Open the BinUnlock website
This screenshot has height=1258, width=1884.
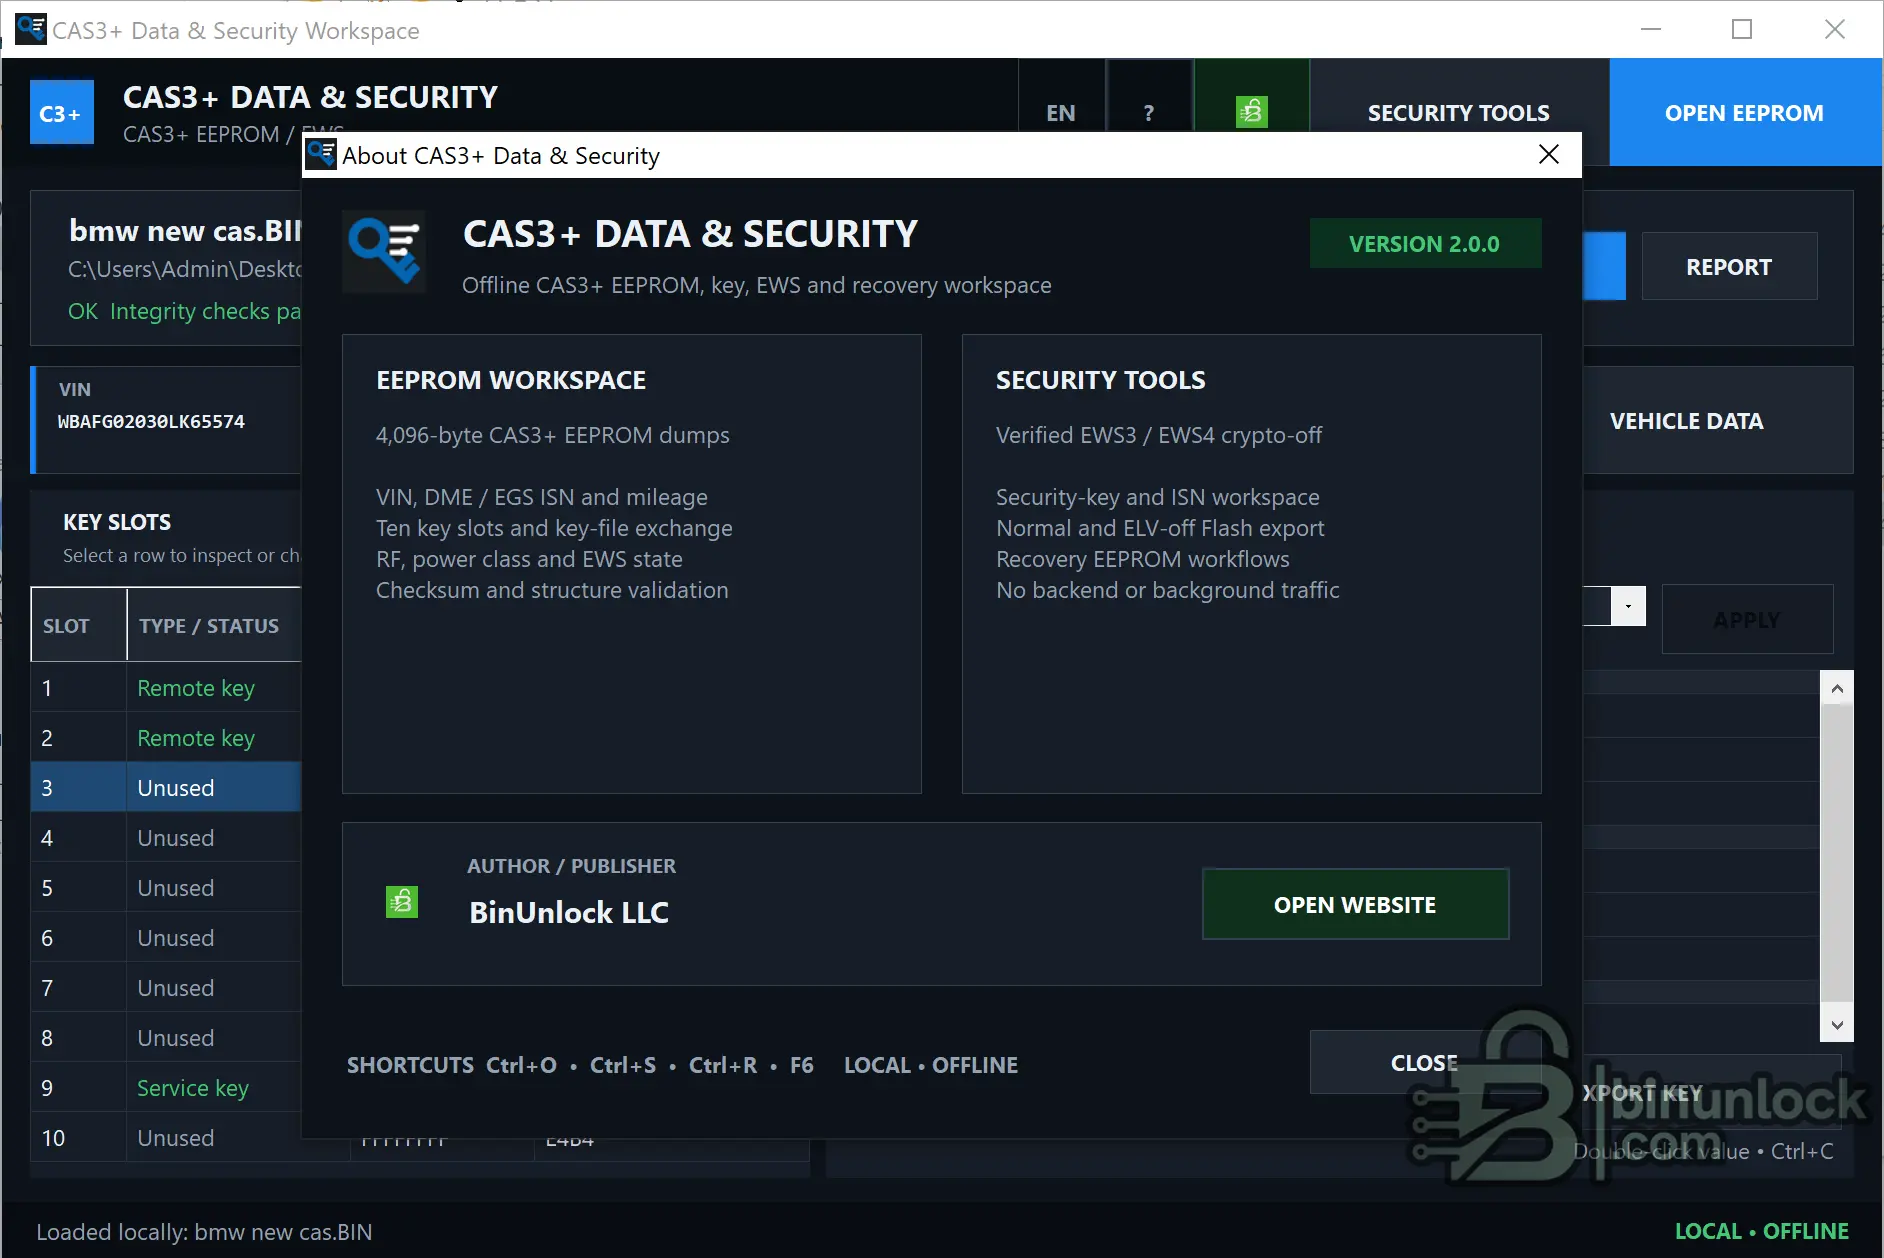click(1355, 904)
